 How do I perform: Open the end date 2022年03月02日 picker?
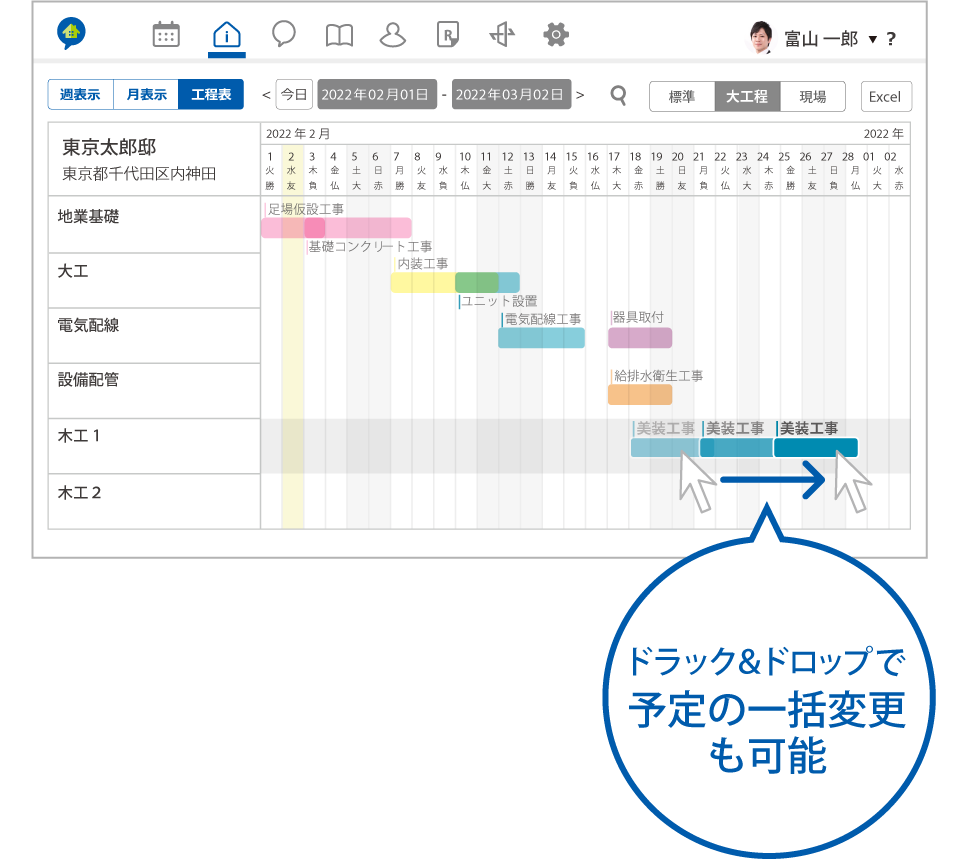(x=511, y=95)
